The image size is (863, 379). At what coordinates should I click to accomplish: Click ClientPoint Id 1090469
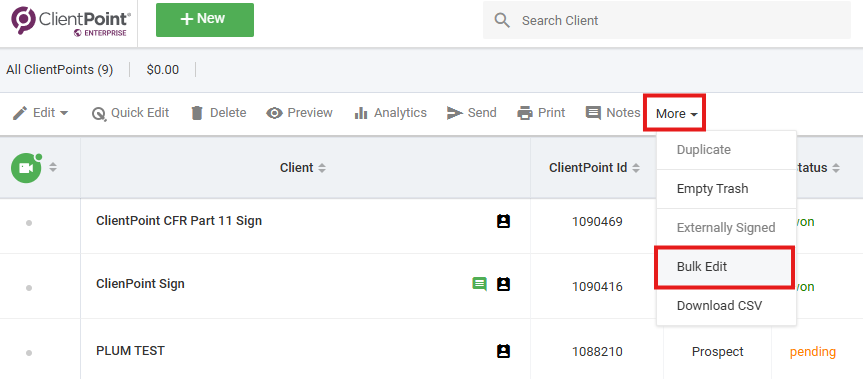(597, 222)
